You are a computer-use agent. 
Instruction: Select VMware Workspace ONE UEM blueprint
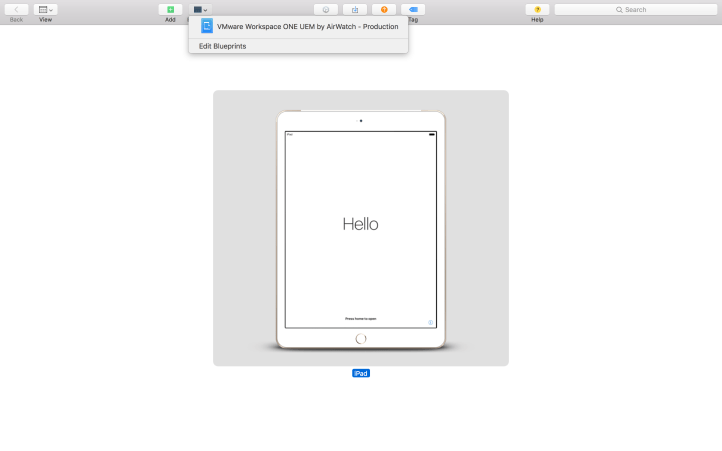pyautogui.click(x=298, y=27)
